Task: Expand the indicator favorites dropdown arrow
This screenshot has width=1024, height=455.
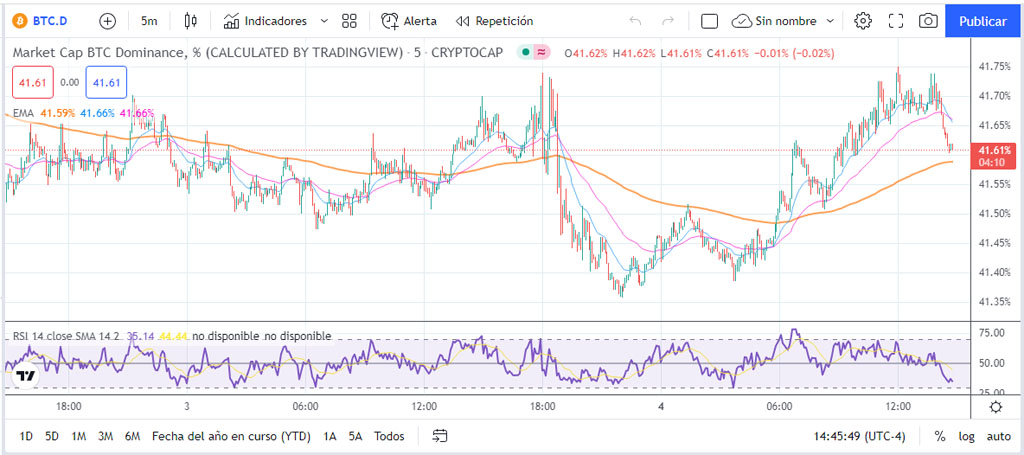Action: [324, 21]
